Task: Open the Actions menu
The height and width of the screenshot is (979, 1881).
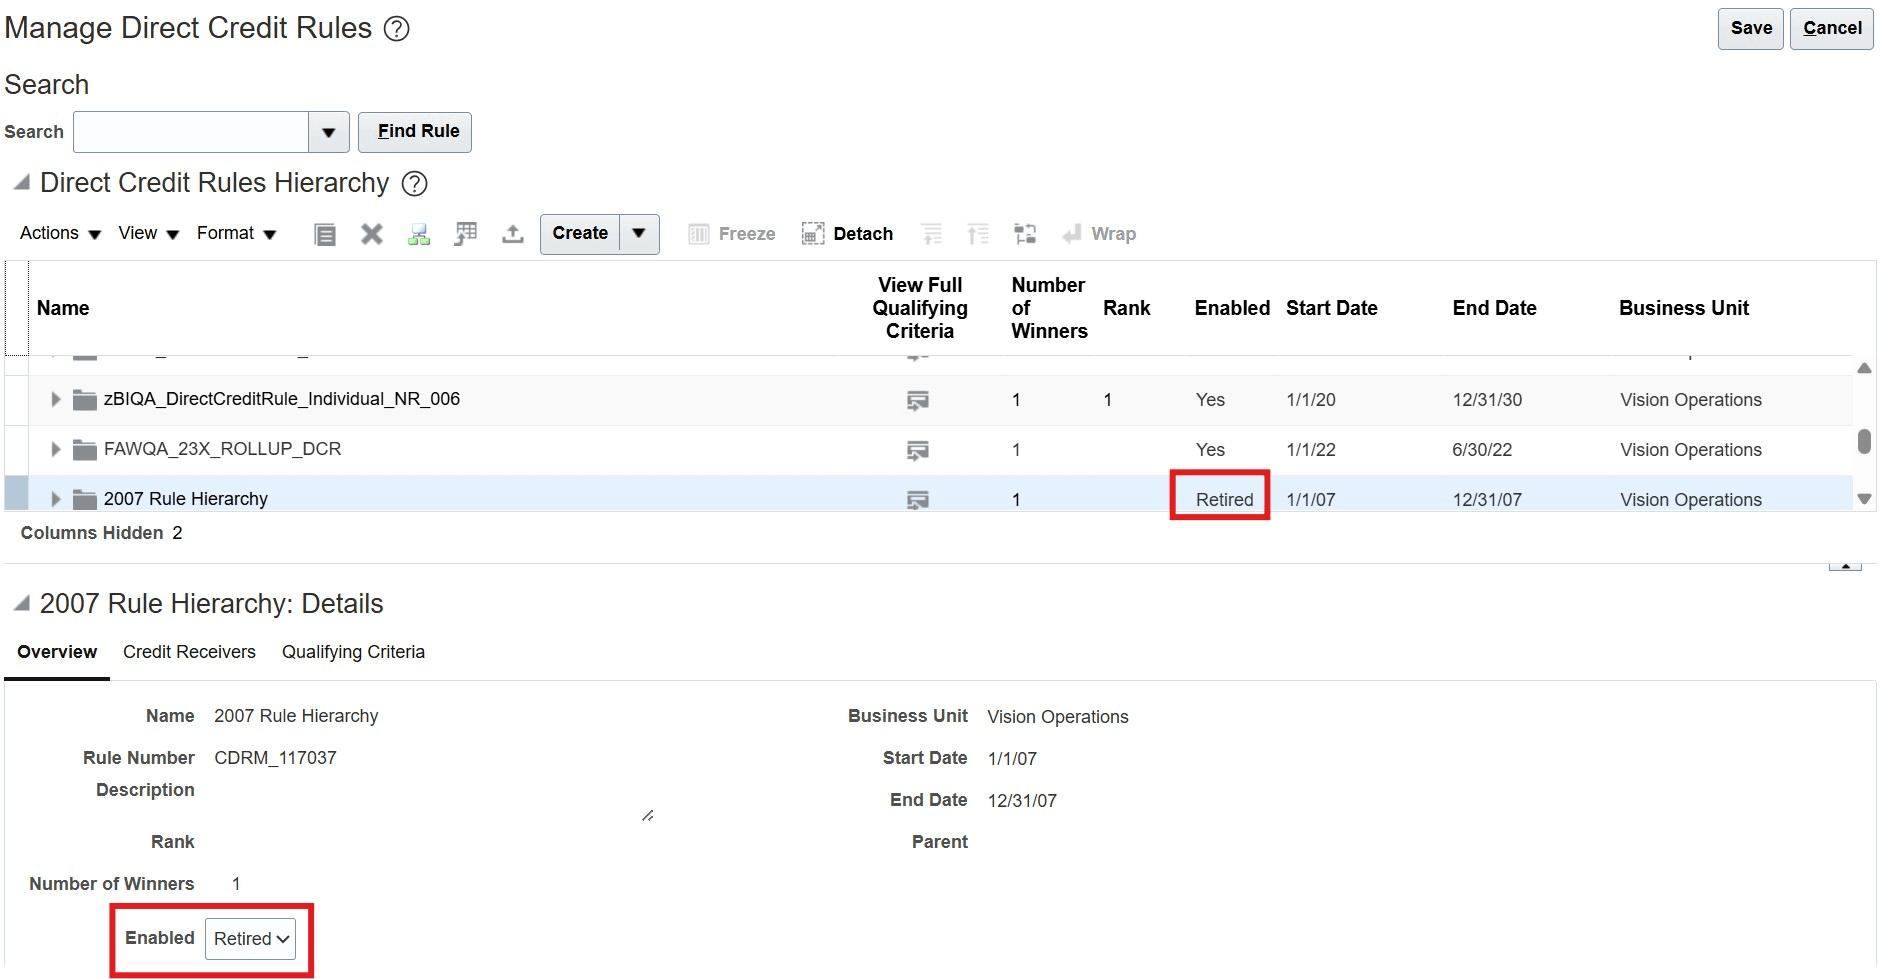Action: point(60,234)
